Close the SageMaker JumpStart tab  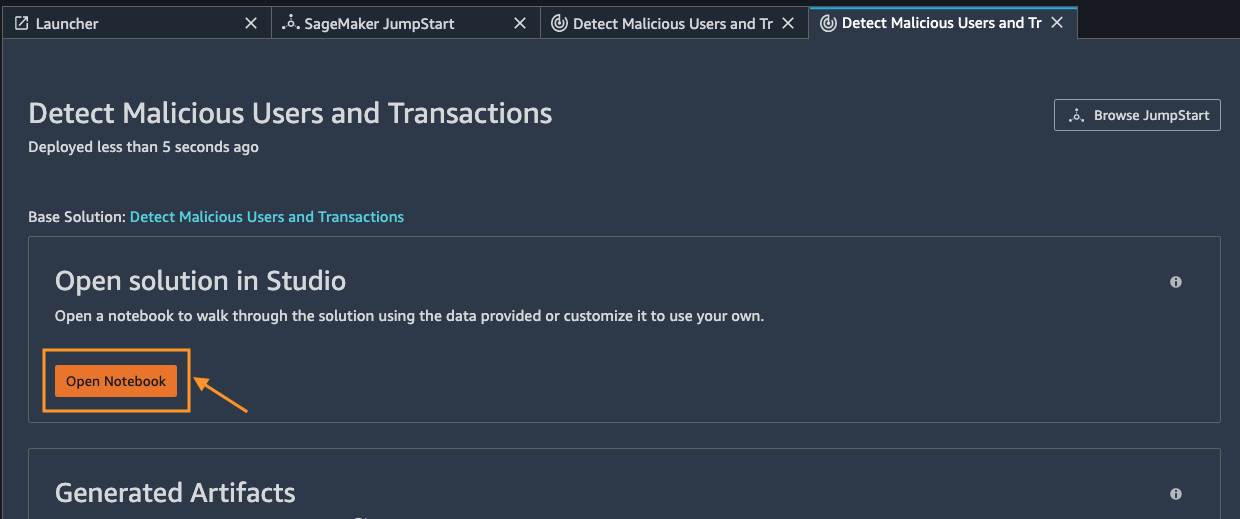[x=520, y=23]
